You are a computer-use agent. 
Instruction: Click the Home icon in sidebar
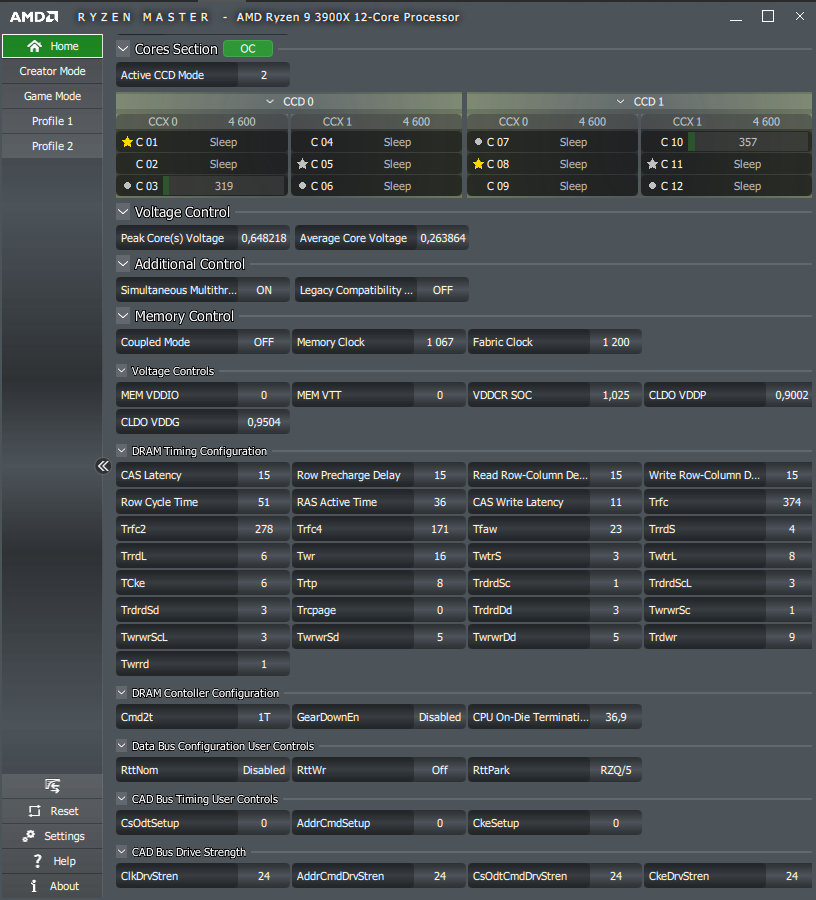tap(34, 46)
